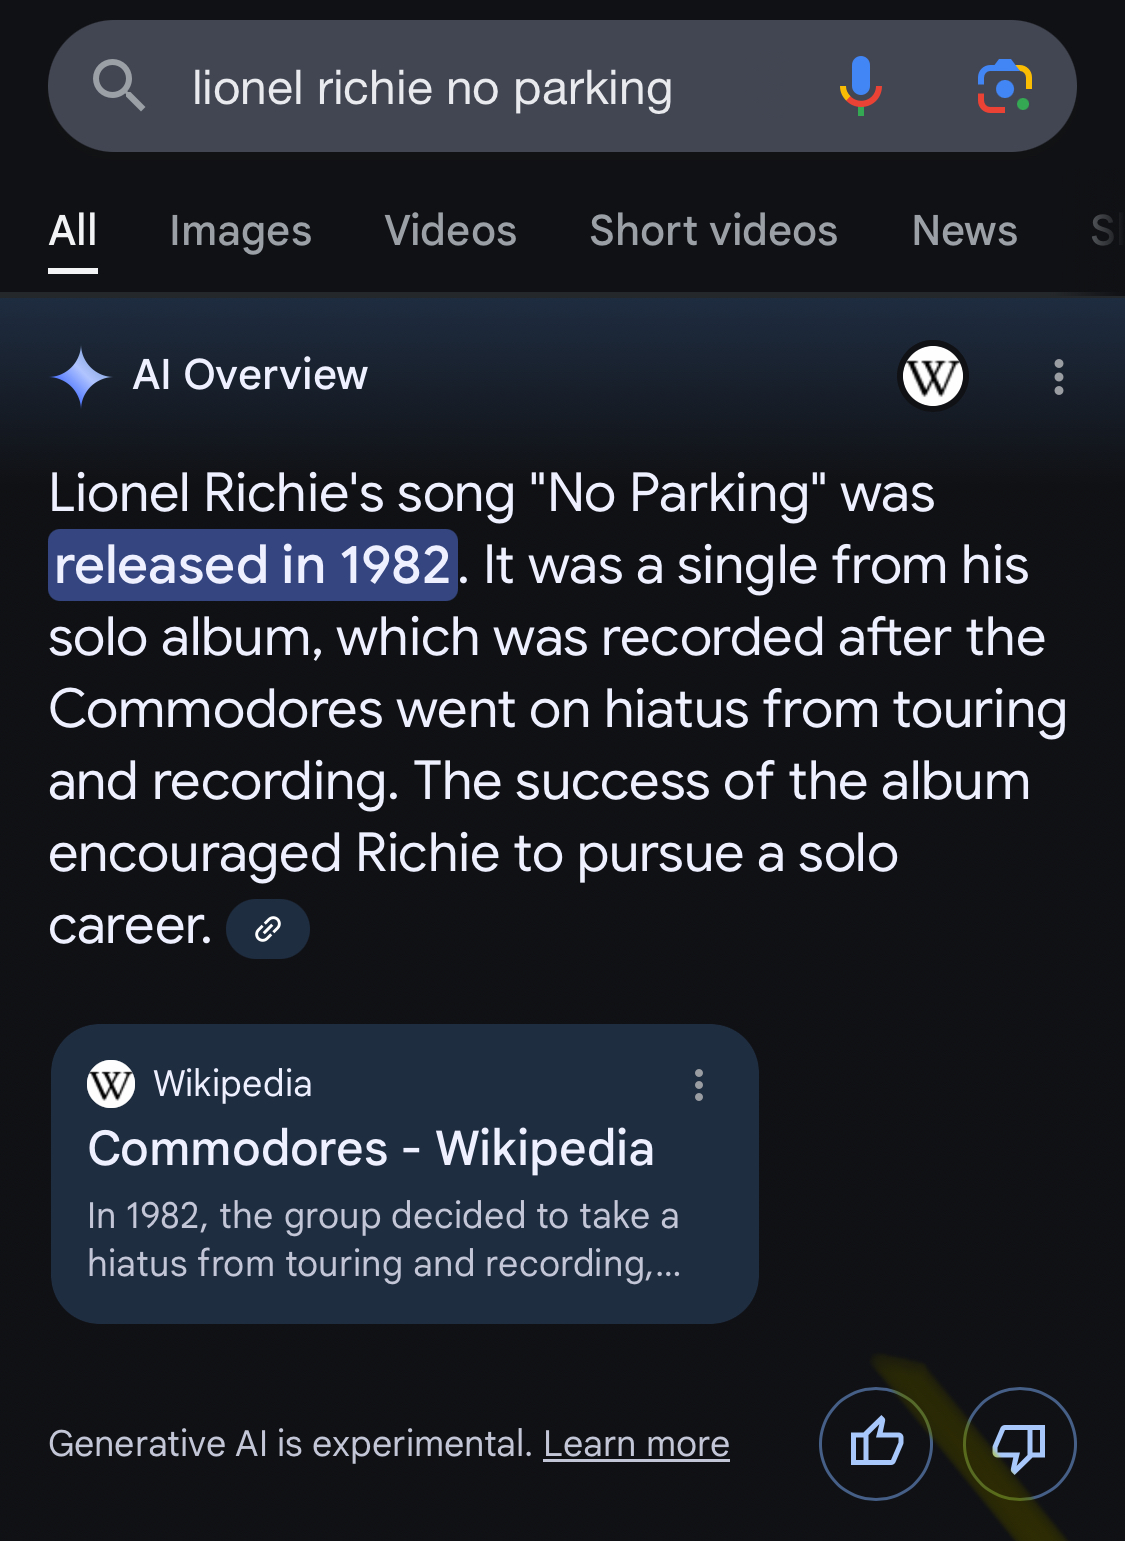The image size is (1125, 1541).
Task: Open AI Overview three-dot options menu
Action: pos(1058,377)
